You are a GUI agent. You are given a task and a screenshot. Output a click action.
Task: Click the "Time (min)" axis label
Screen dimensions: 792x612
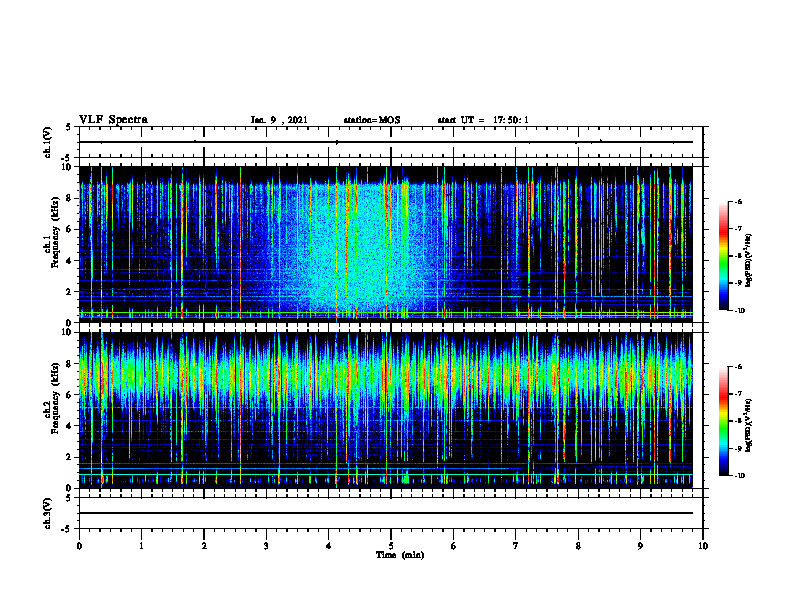pos(400,555)
